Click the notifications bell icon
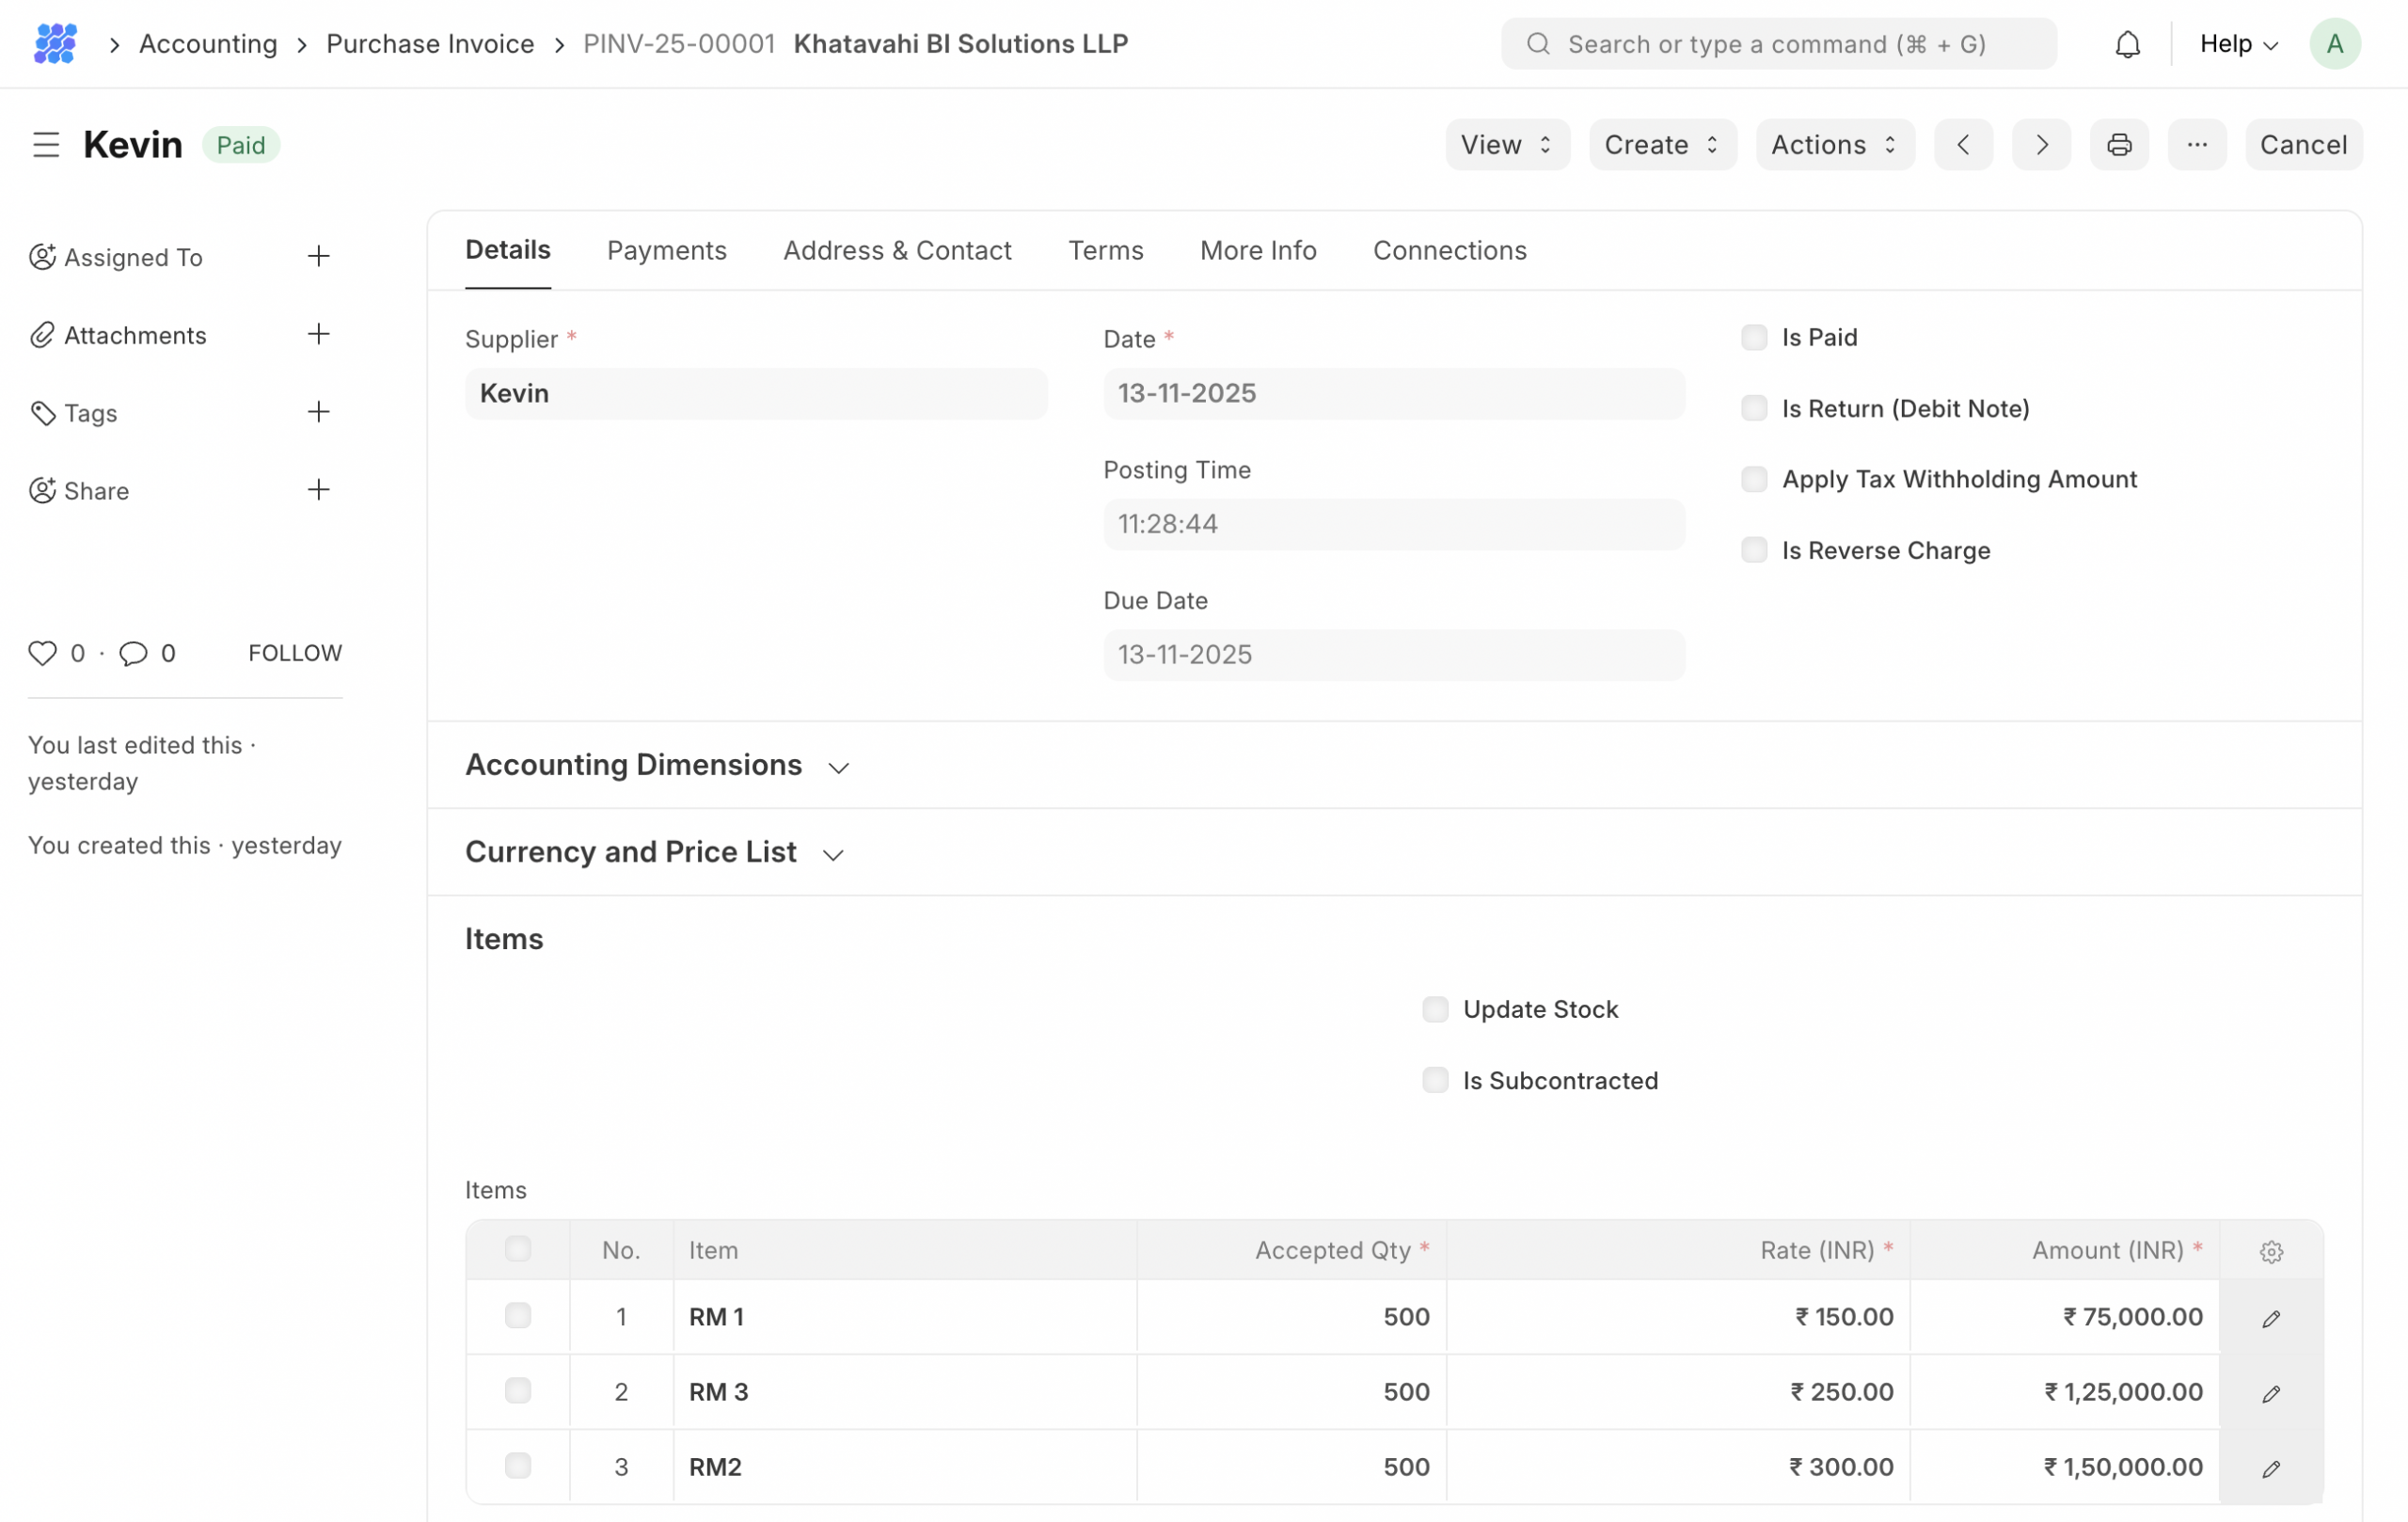Image resolution: width=2408 pixels, height=1522 pixels. pos(2127,44)
